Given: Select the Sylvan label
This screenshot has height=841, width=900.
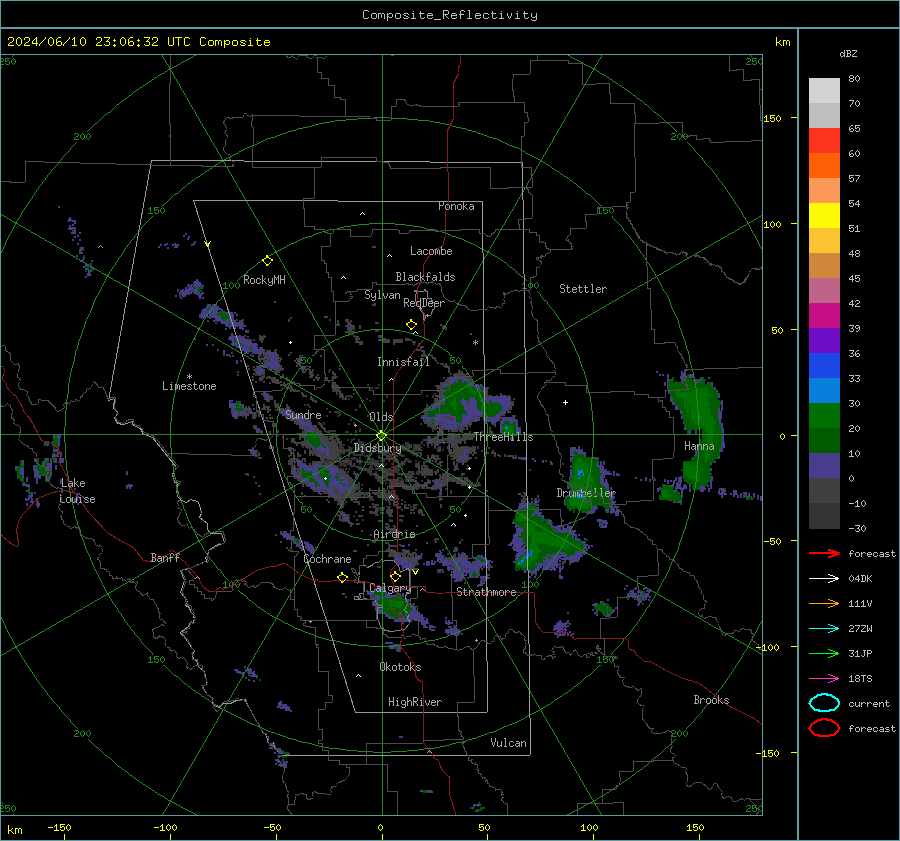Looking at the screenshot, I should coord(382,295).
